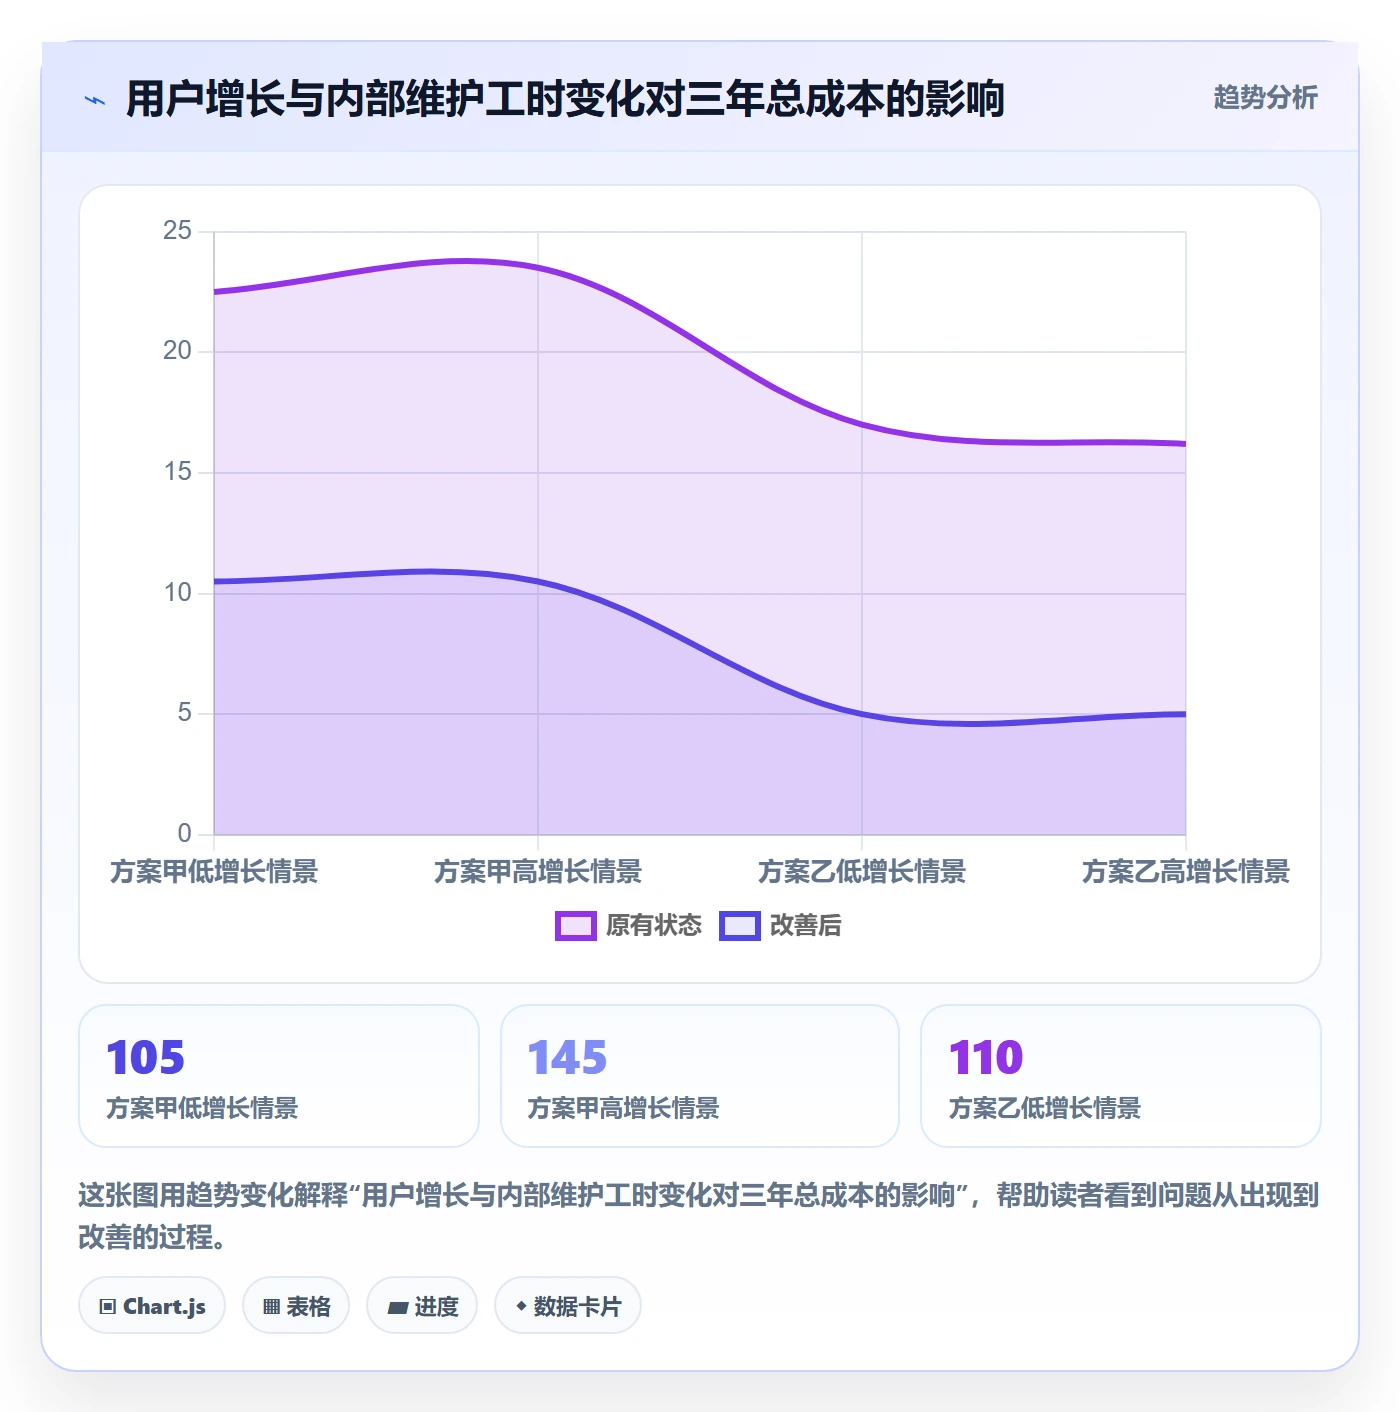Click y-axis tick label 5
Image resolution: width=1400 pixels, height=1412 pixels.
(184, 713)
